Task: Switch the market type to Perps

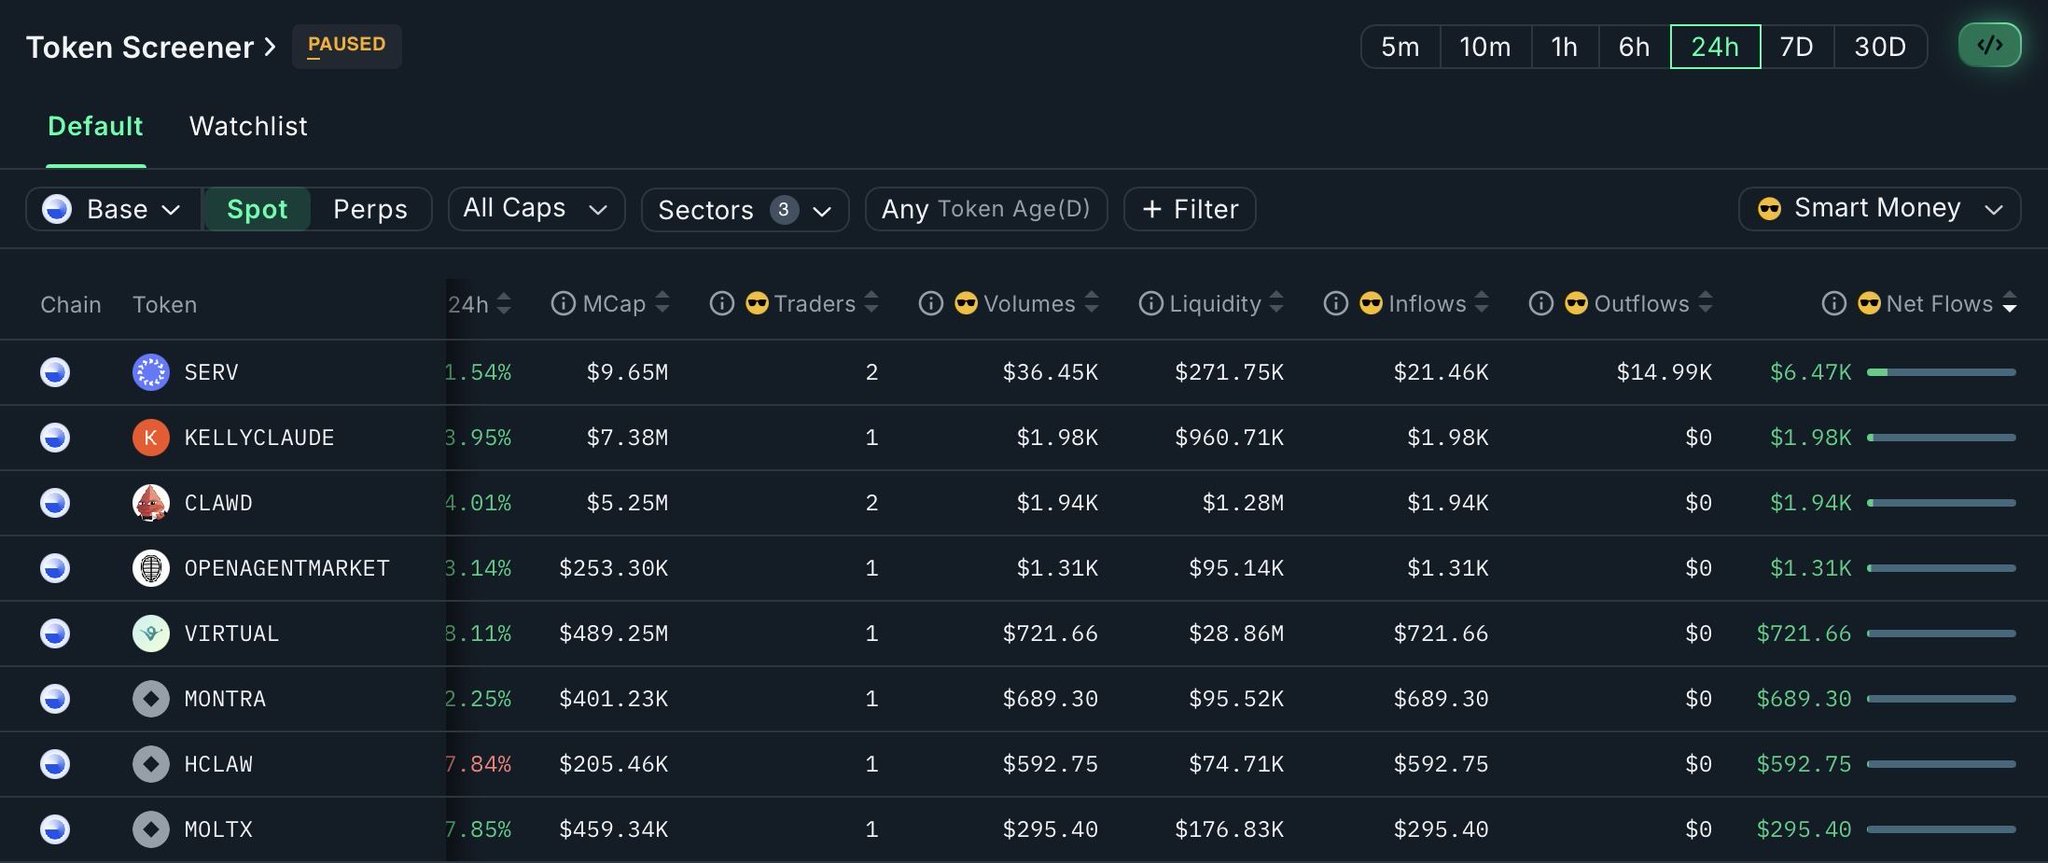Action: [370, 209]
